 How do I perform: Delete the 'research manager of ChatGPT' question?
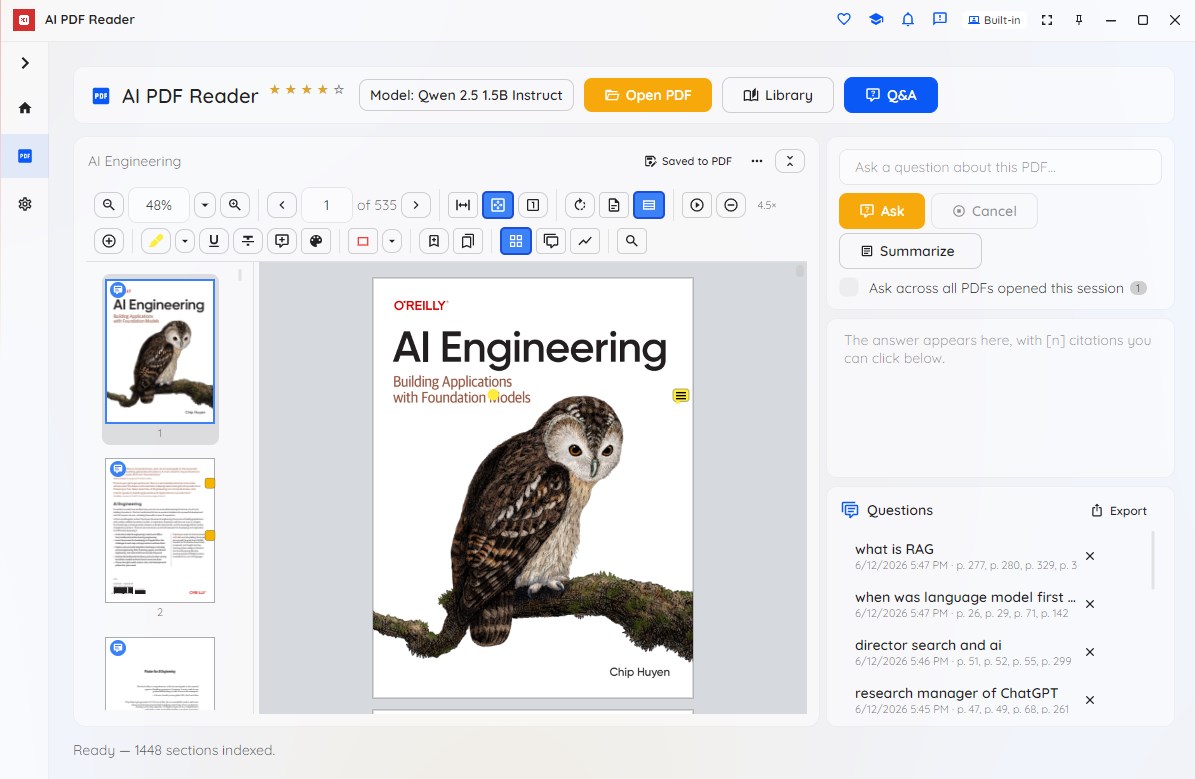[1090, 700]
